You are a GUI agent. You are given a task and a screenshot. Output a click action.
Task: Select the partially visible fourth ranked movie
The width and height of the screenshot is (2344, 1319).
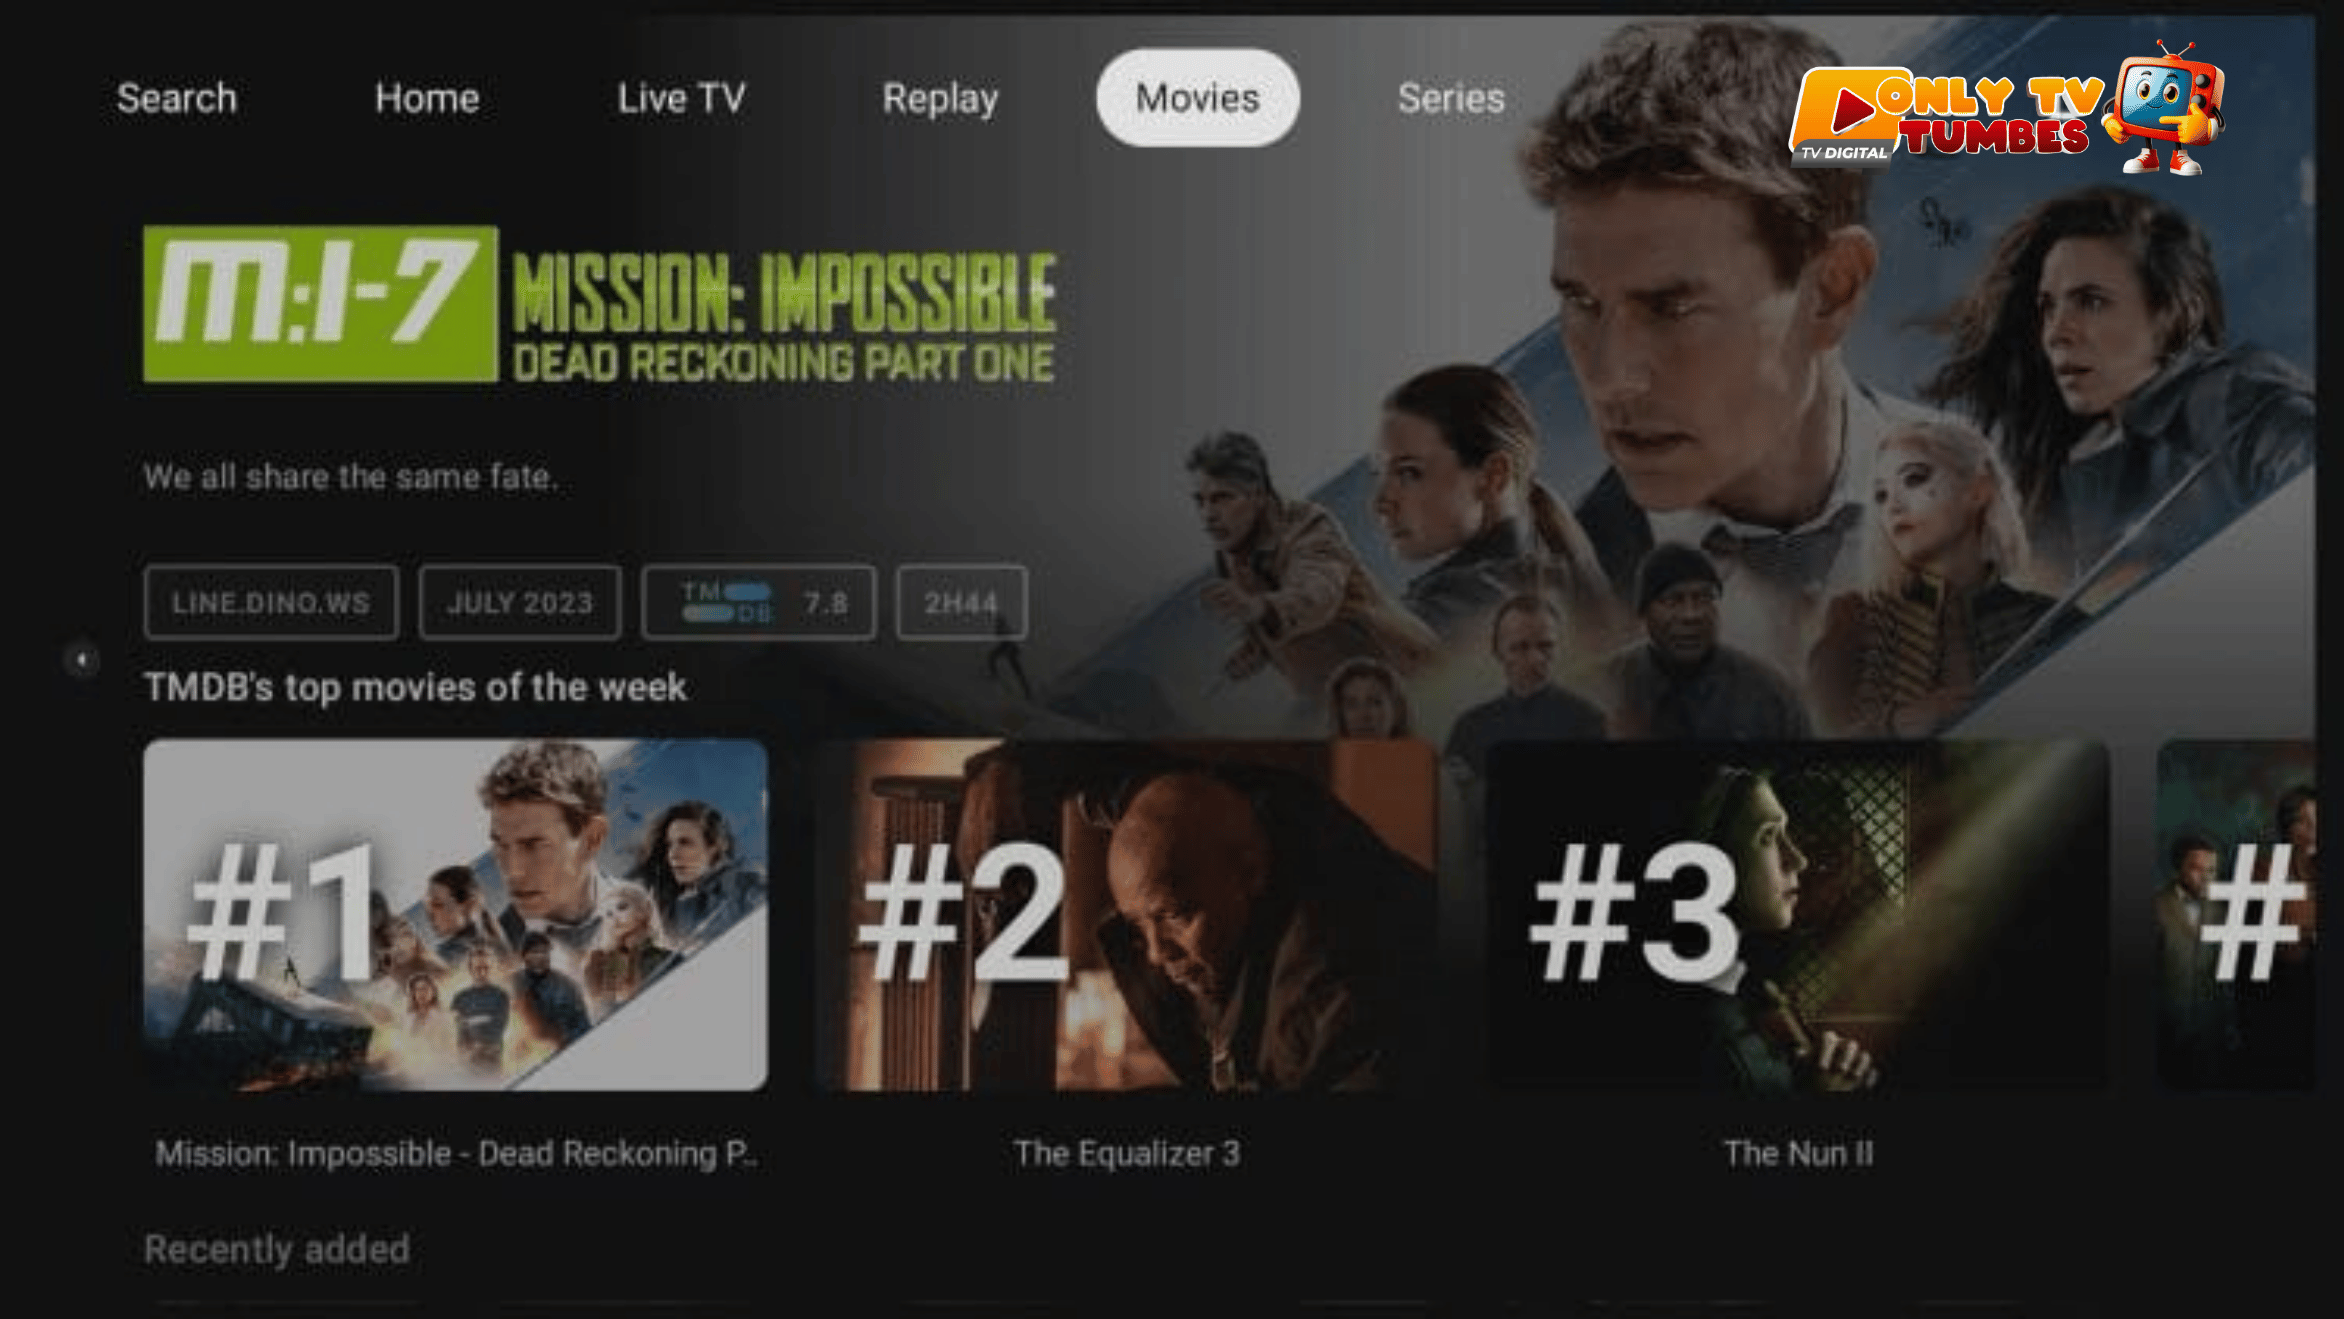pyautogui.click(x=2237, y=914)
